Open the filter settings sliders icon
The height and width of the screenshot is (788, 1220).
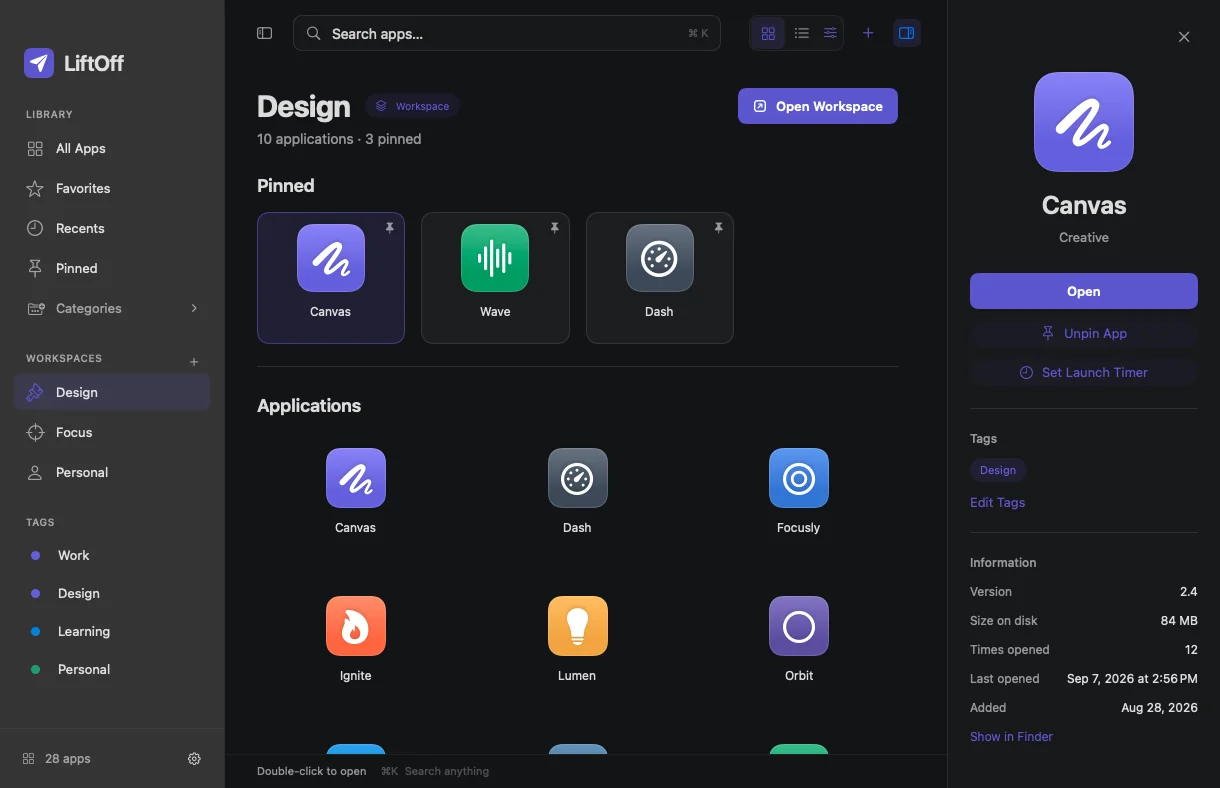[x=830, y=33]
